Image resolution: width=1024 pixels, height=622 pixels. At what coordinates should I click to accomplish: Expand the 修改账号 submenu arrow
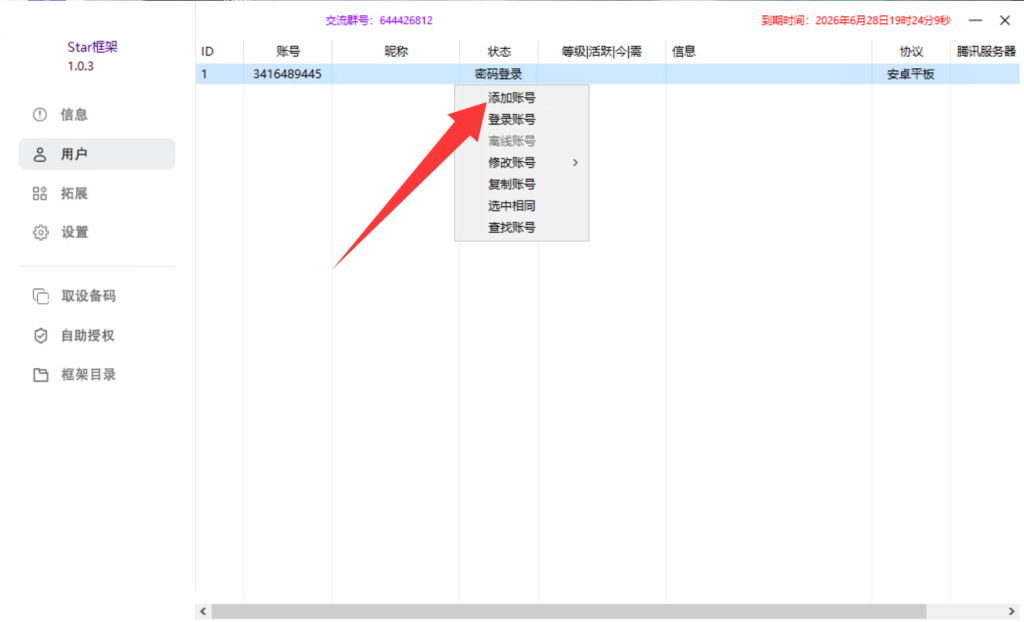(x=575, y=162)
